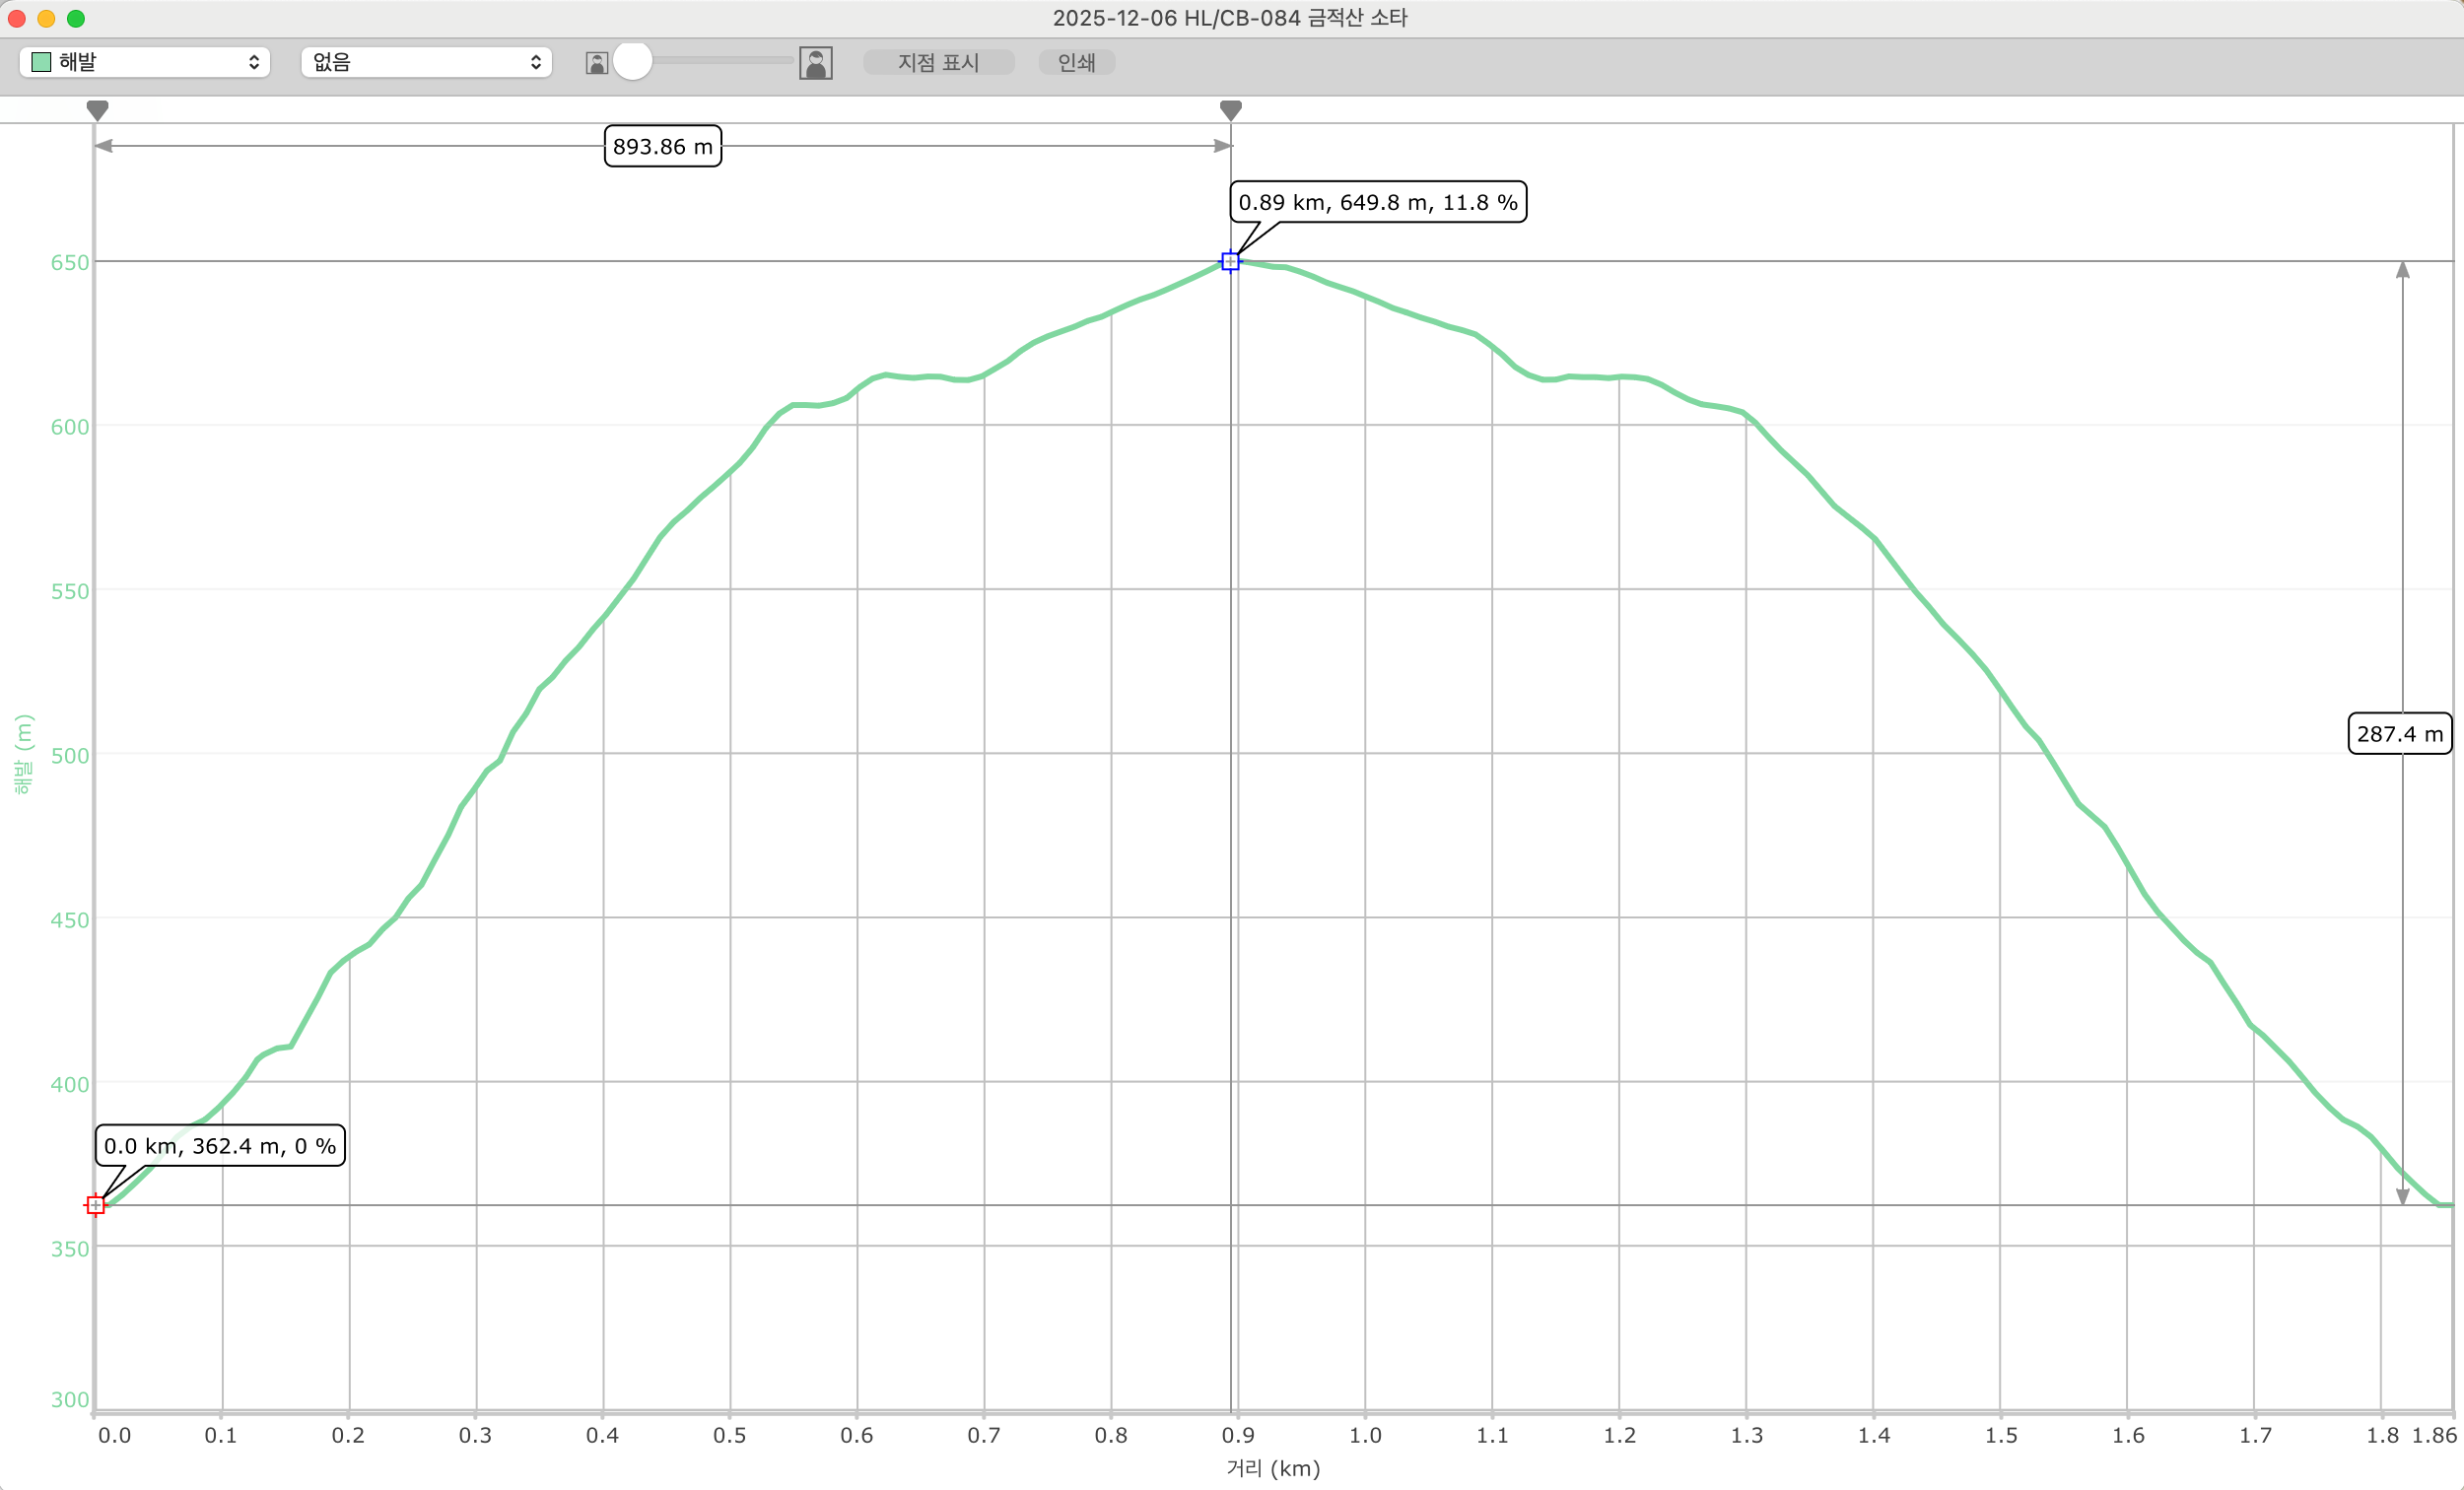Click the large portrait zoom-in icon
The height and width of the screenshot is (1490, 2464).
816,63
